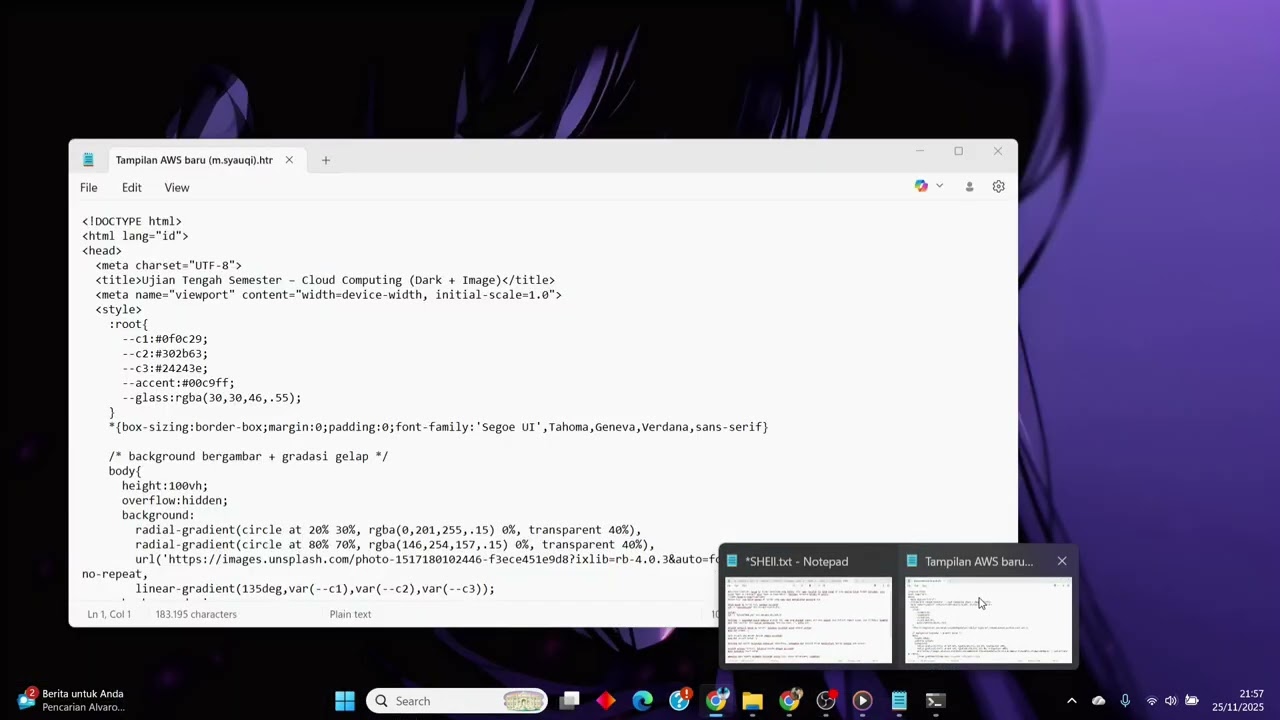Click the '<meta charset="UTF-8">' line

point(169,265)
